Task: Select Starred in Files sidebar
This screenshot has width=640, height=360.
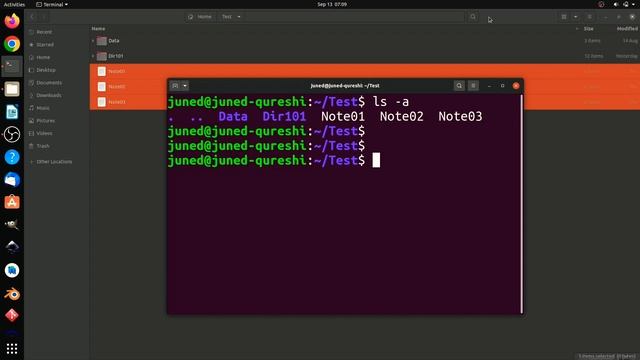Action: 45,44
